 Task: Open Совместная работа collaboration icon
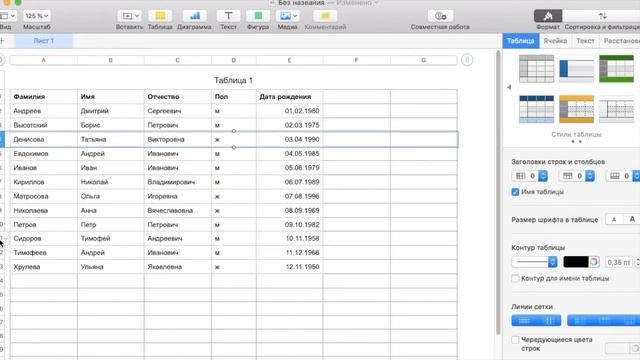440,16
